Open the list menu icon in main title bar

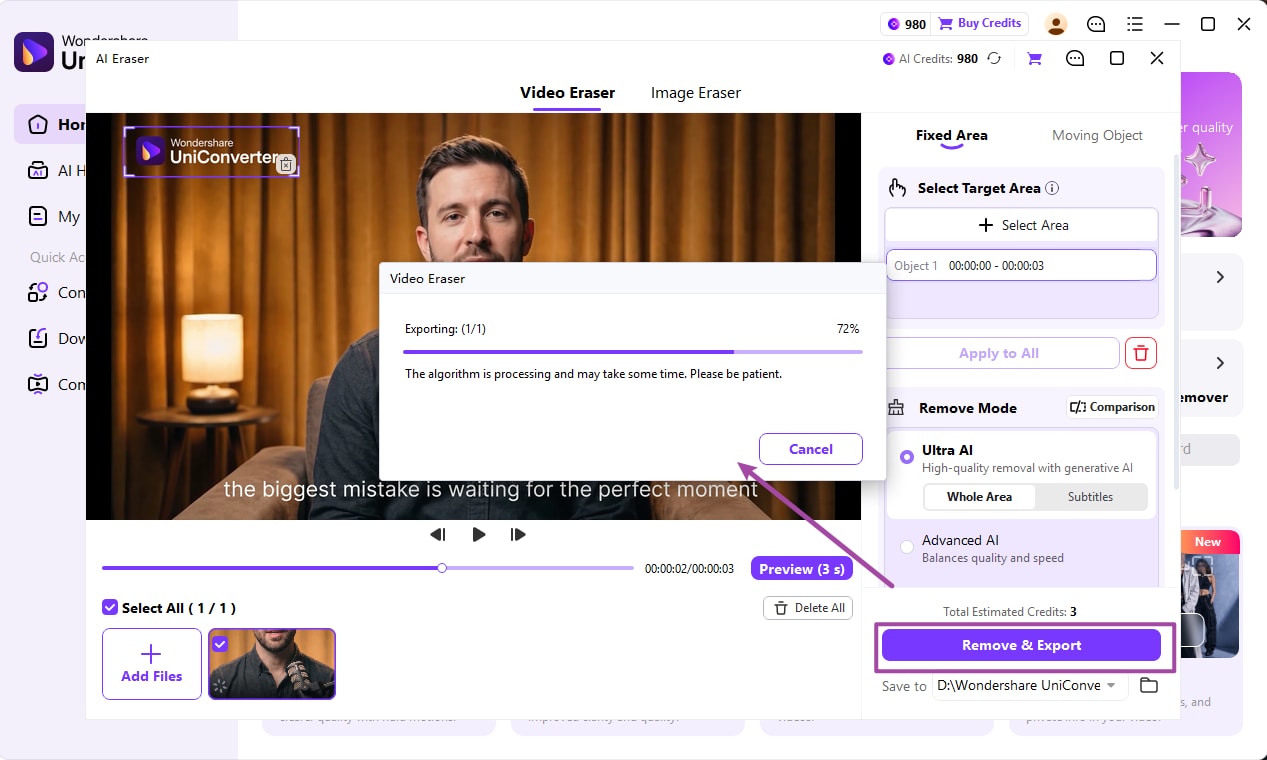1135,24
